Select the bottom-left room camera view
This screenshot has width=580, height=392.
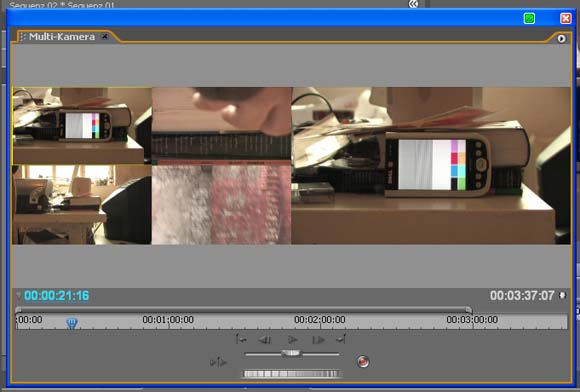pos(82,205)
